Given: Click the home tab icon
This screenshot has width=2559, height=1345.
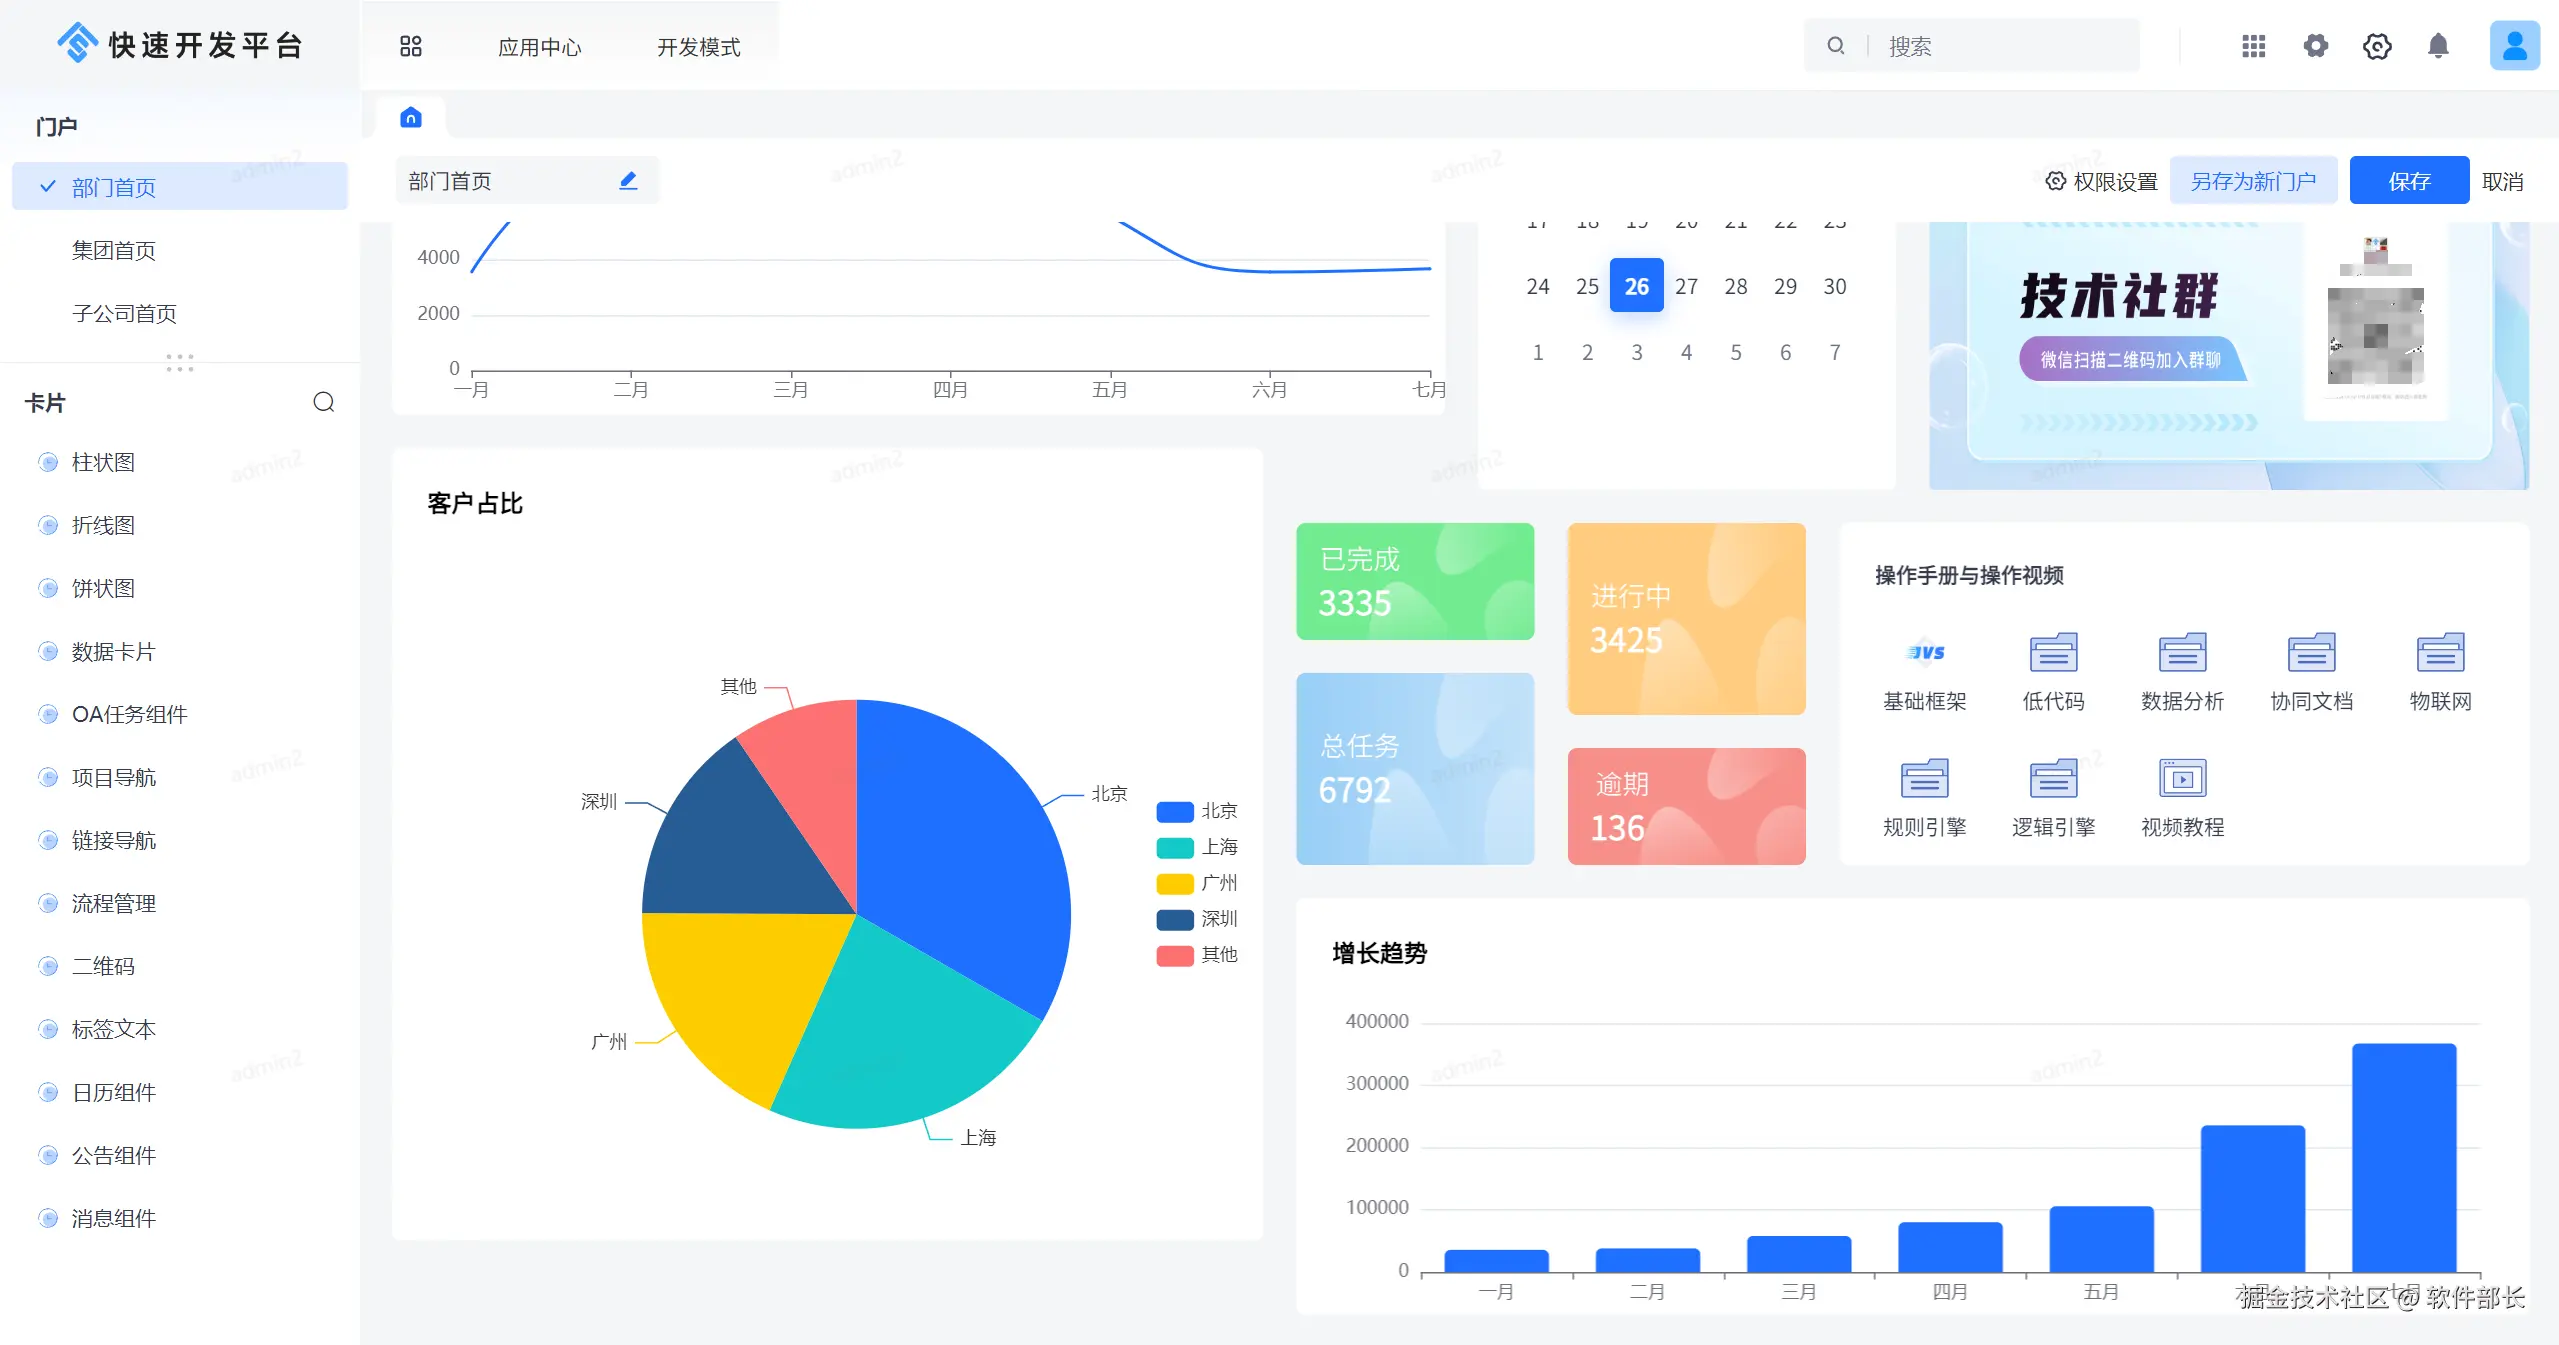Looking at the screenshot, I should click(411, 118).
